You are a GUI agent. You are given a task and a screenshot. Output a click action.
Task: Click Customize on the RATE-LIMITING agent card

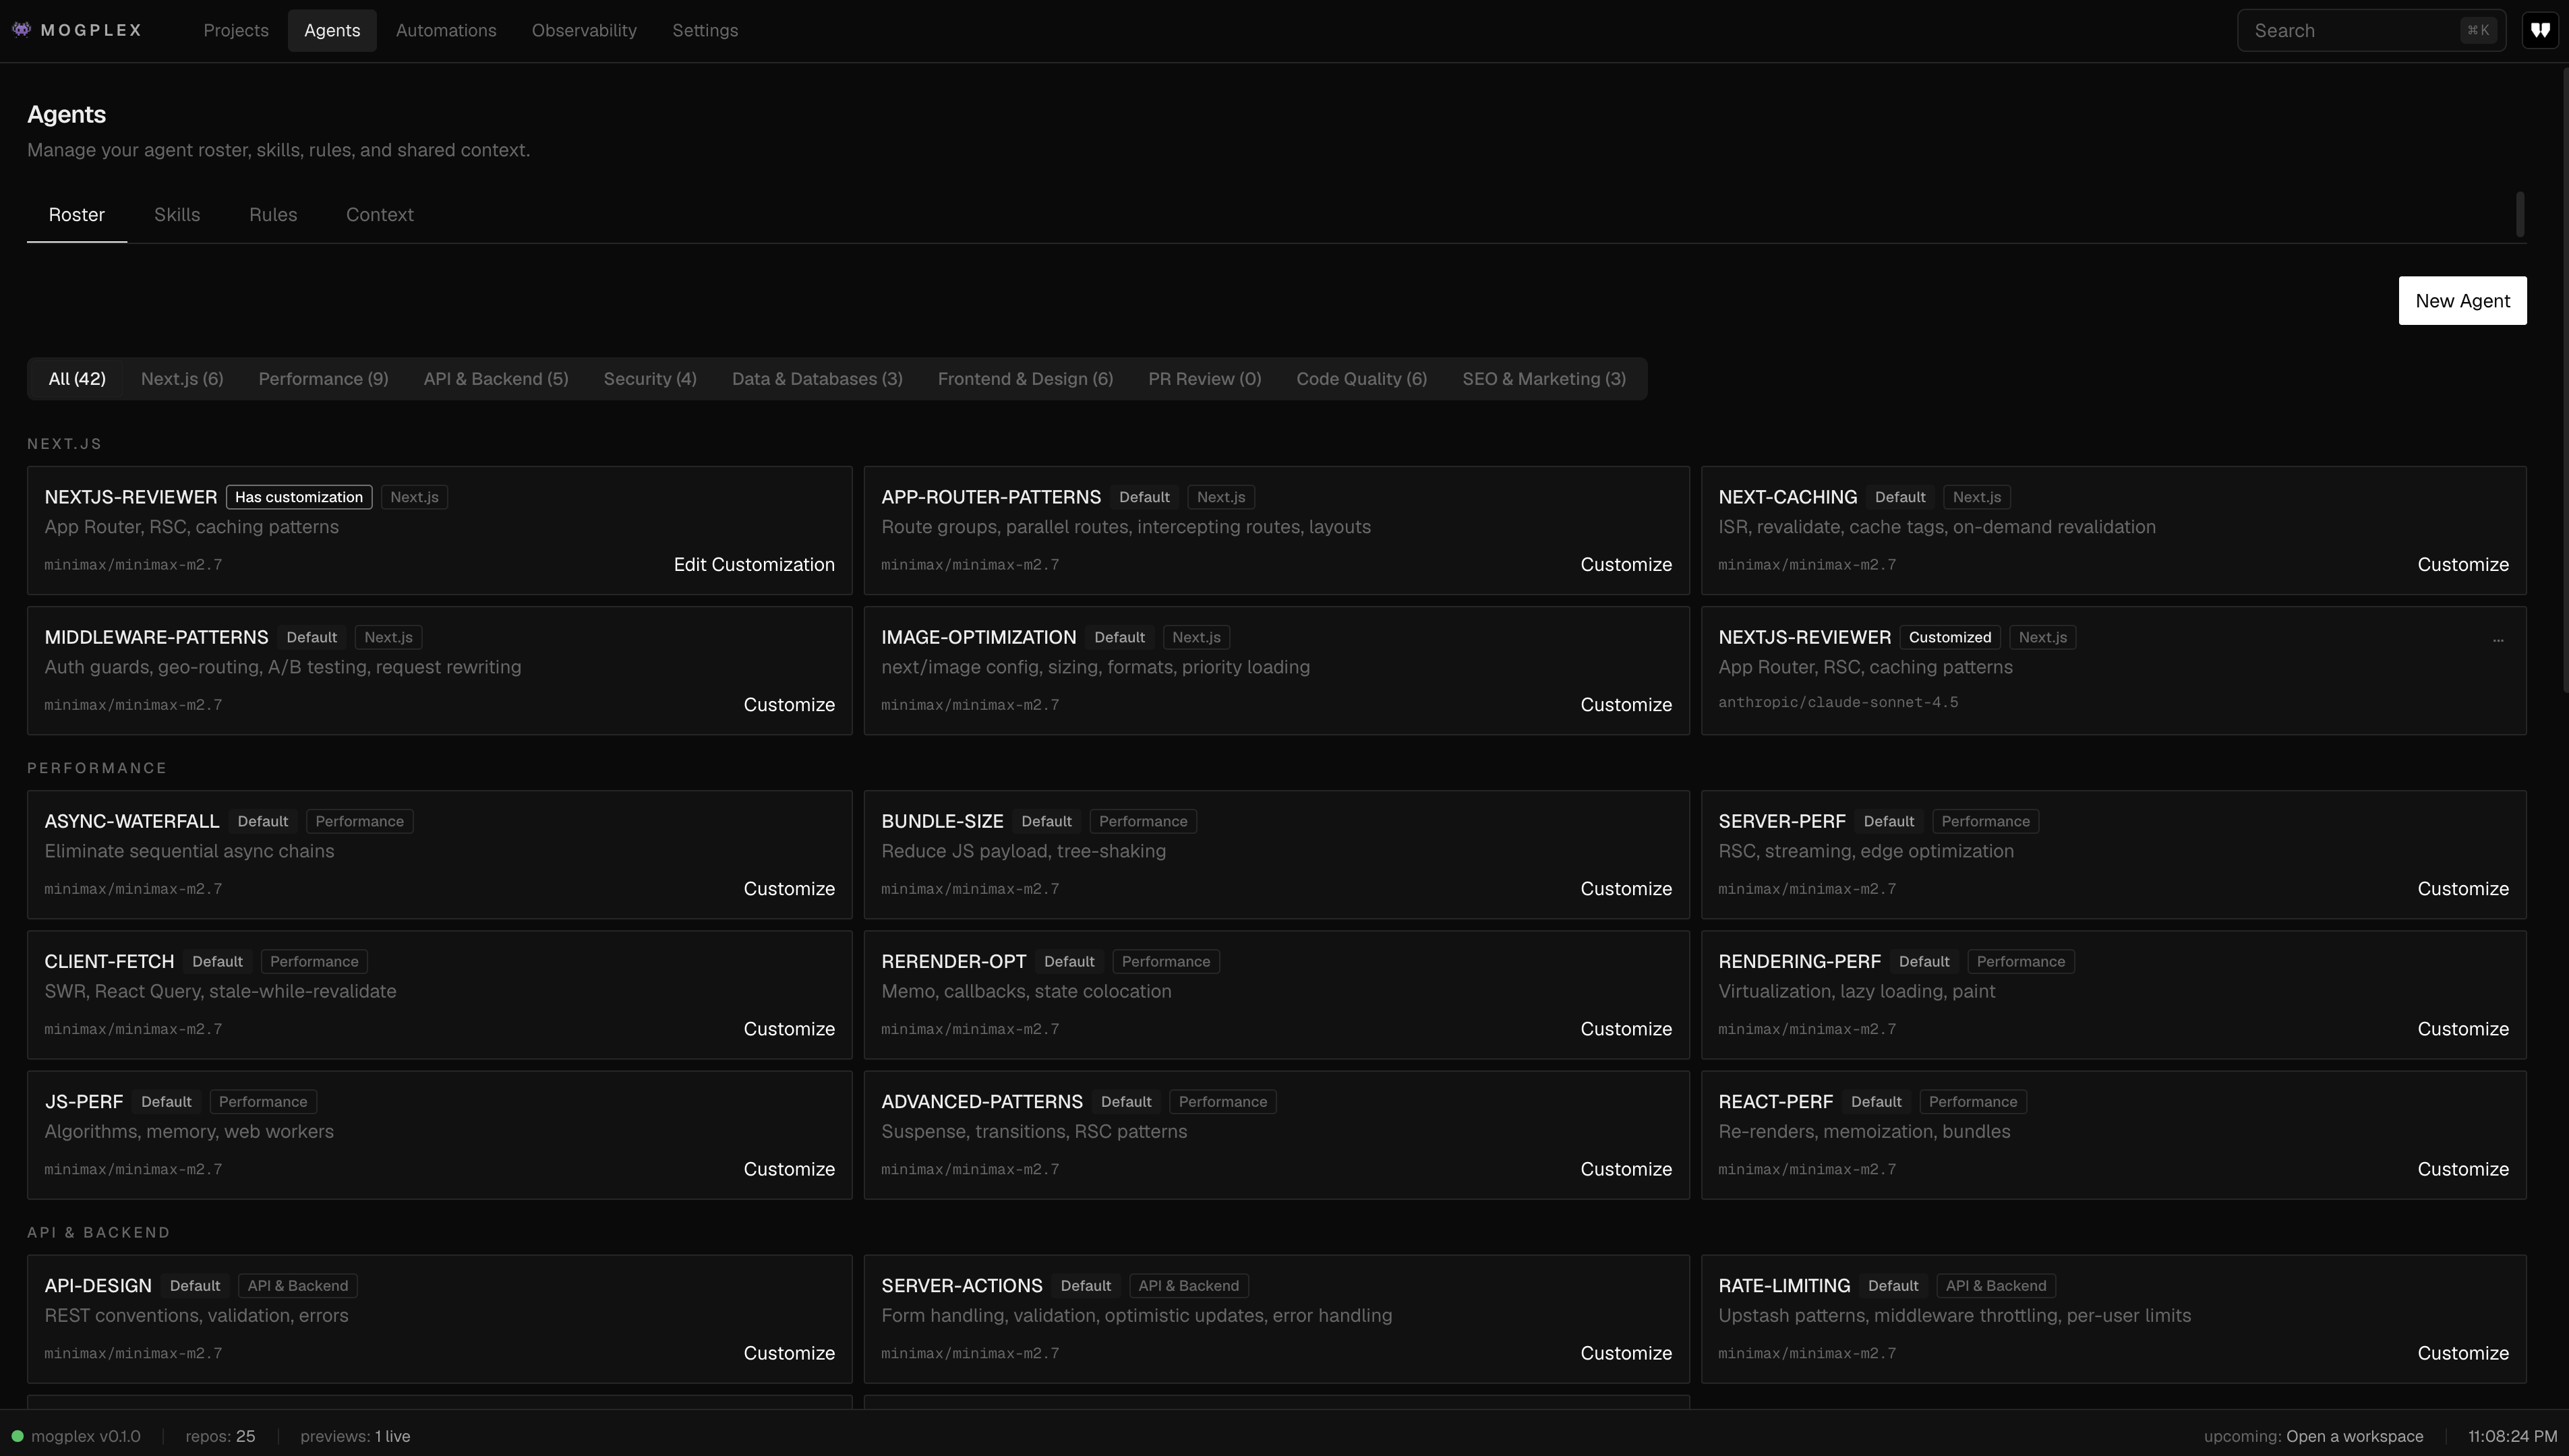(x=2462, y=1352)
